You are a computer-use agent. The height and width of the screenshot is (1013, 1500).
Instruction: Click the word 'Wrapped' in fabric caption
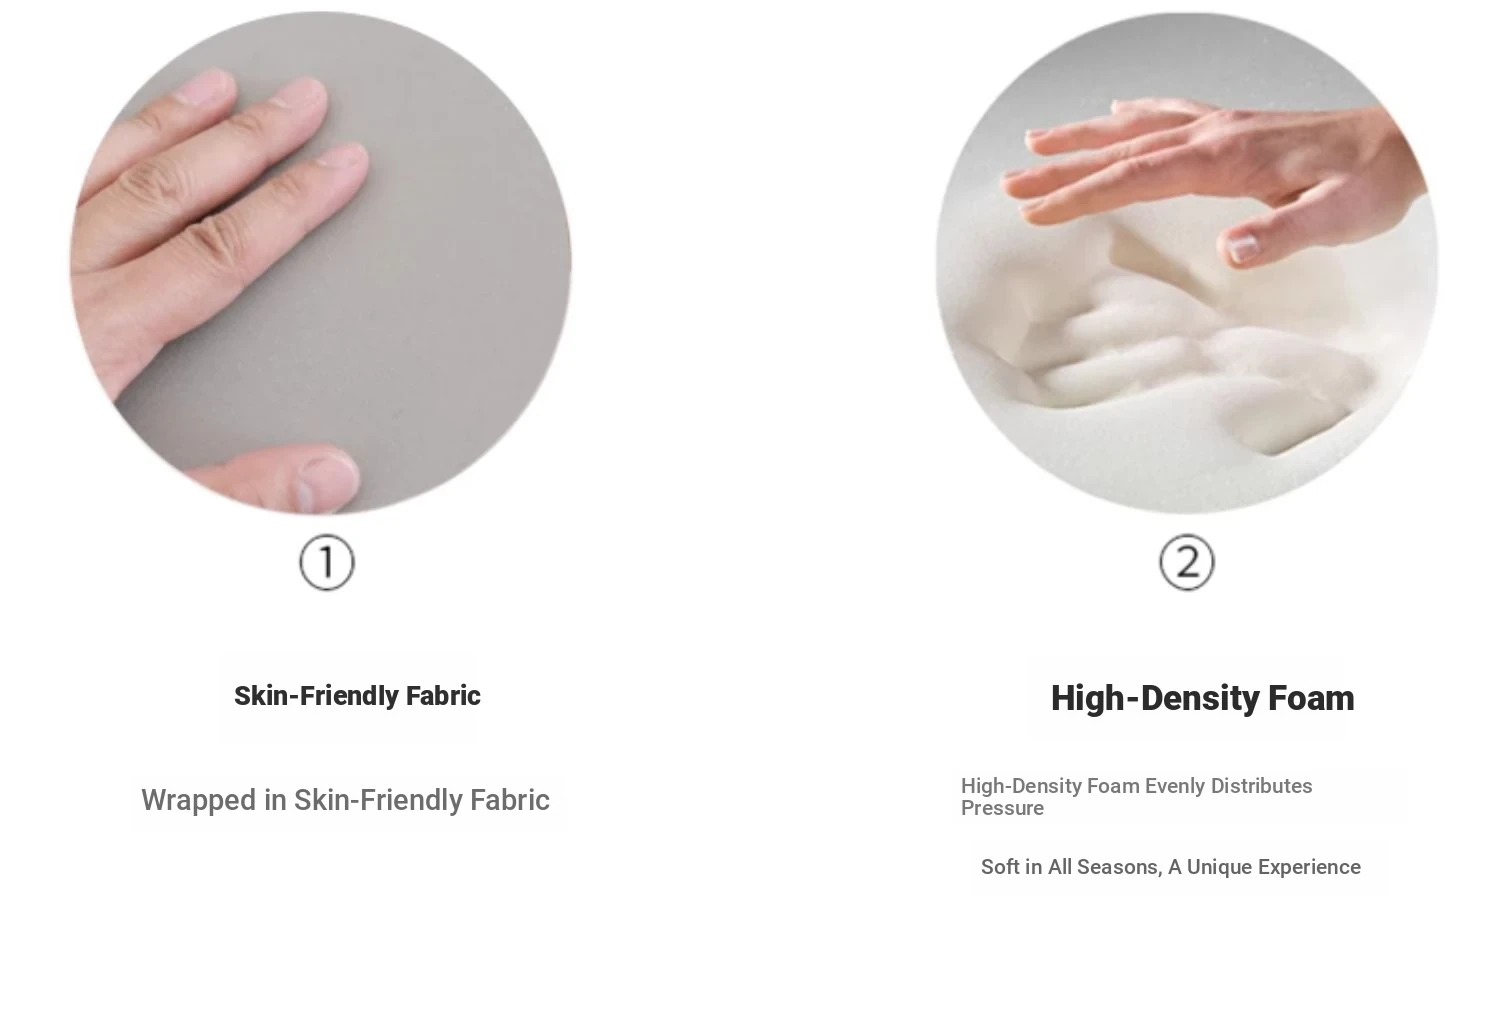199,800
